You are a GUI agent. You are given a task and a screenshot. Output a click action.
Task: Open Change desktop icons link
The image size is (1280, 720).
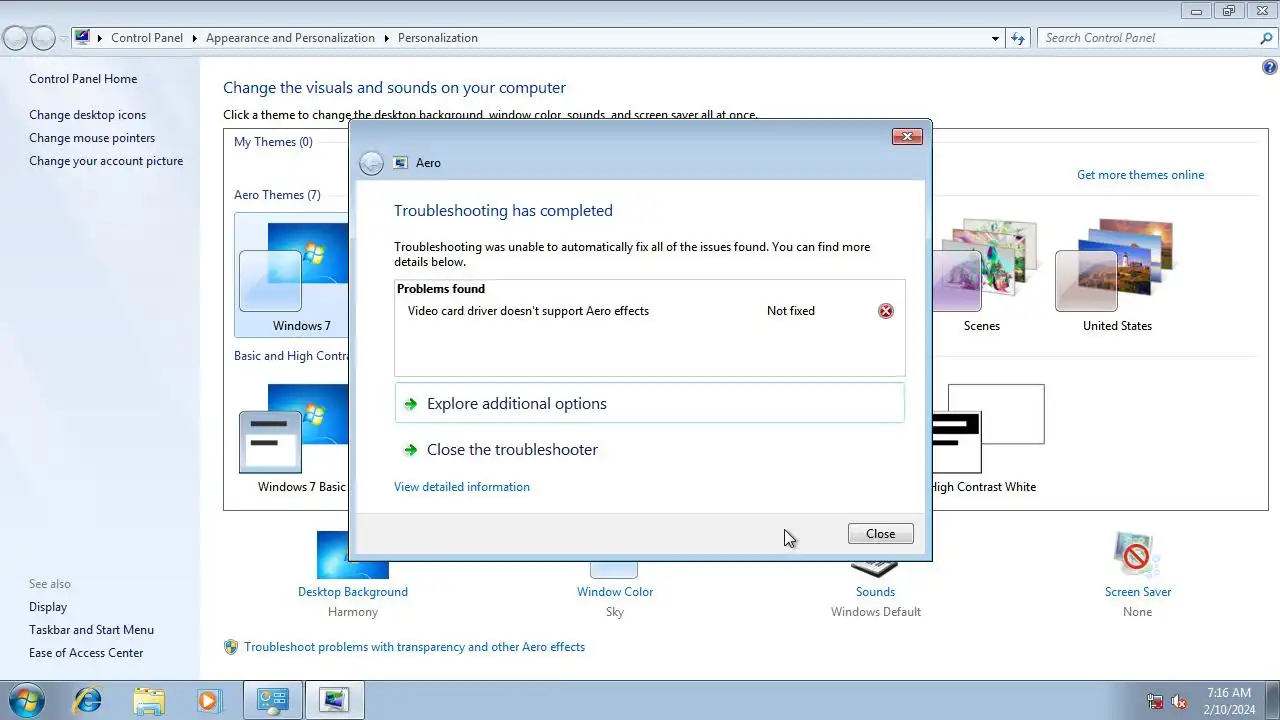[x=87, y=115]
